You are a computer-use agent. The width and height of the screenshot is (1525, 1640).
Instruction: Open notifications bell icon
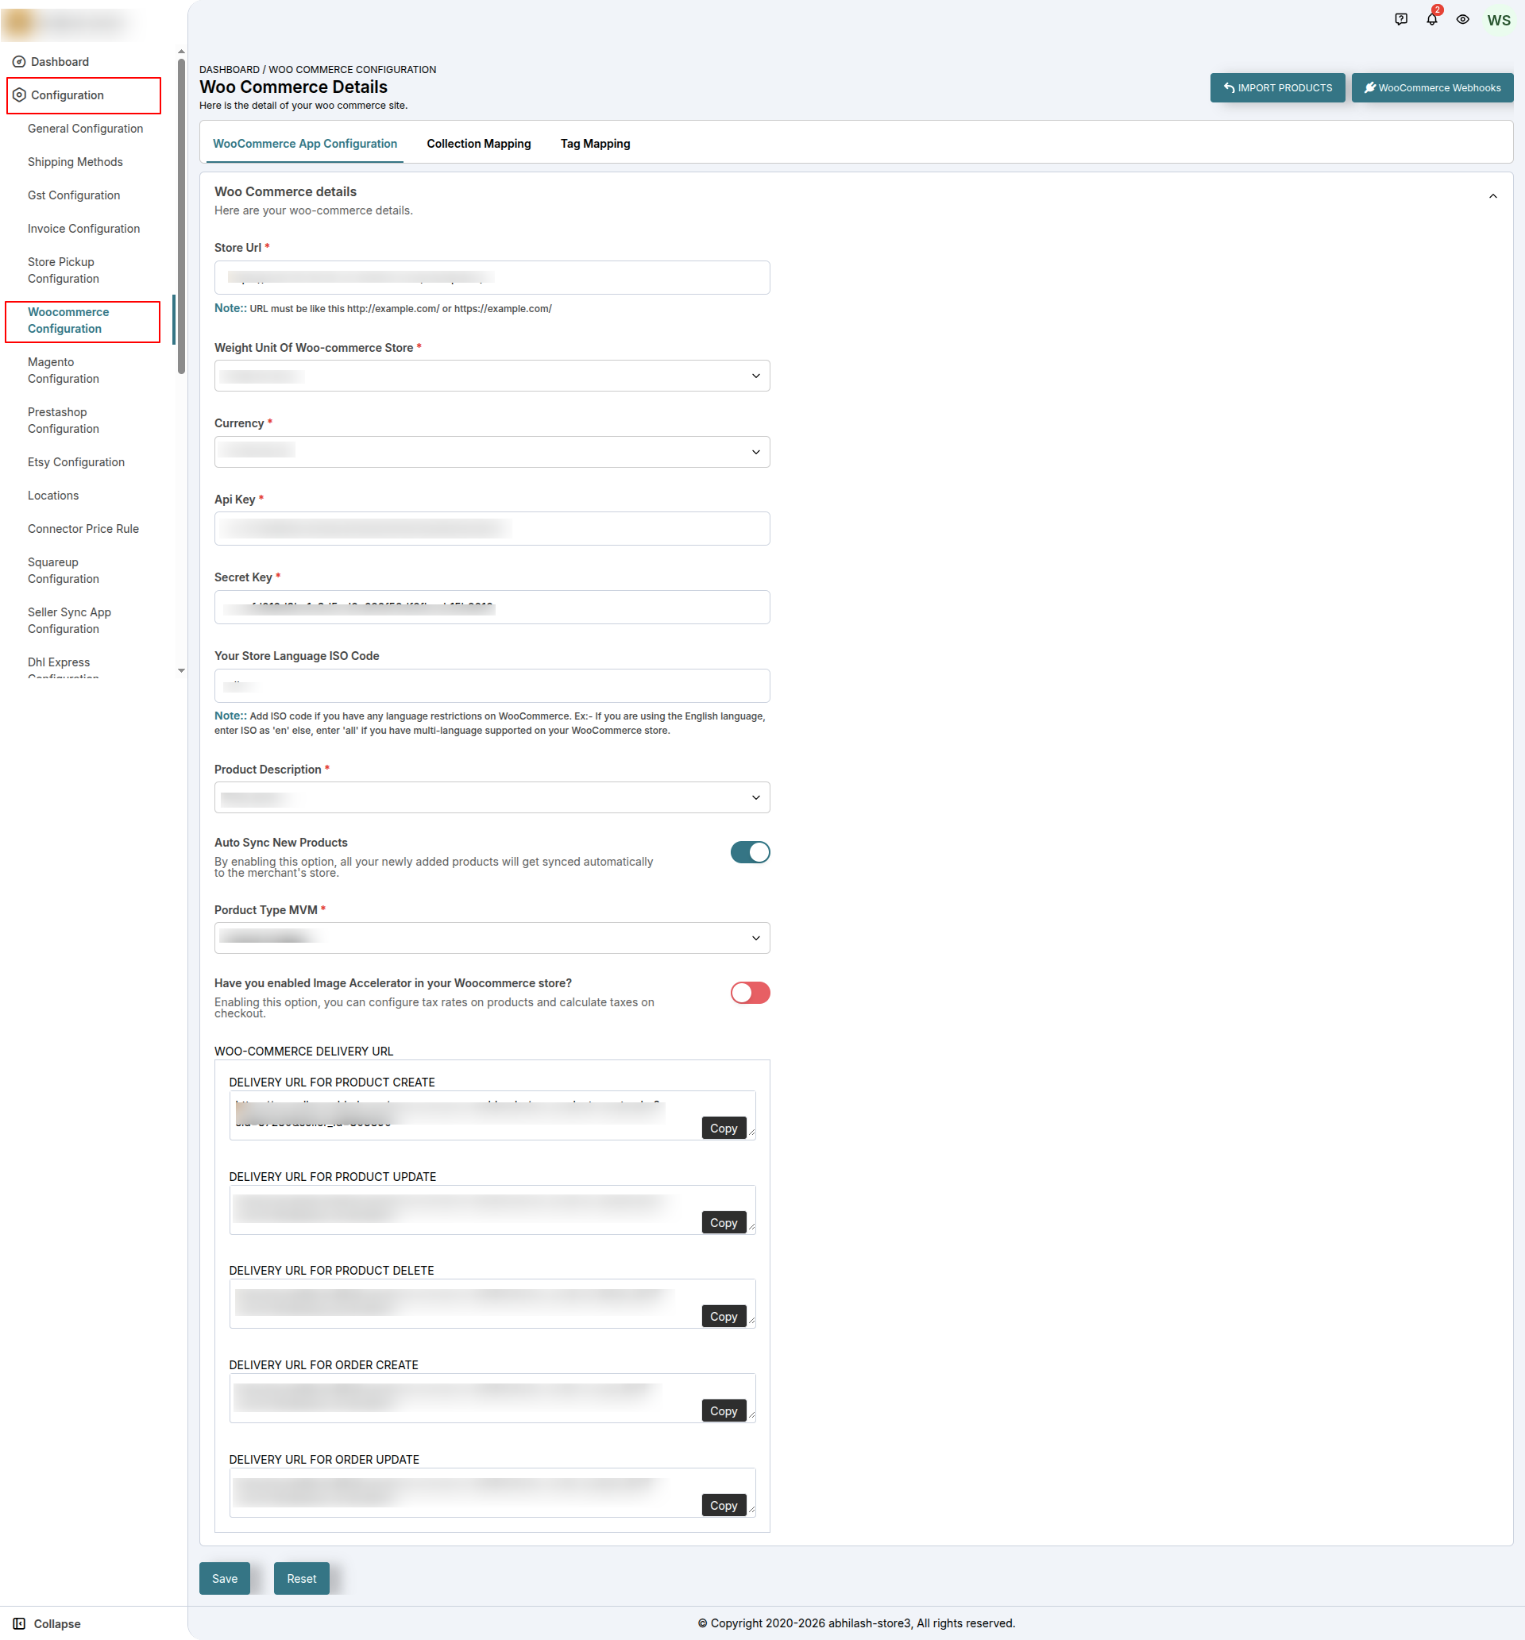[x=1432, y=19]
